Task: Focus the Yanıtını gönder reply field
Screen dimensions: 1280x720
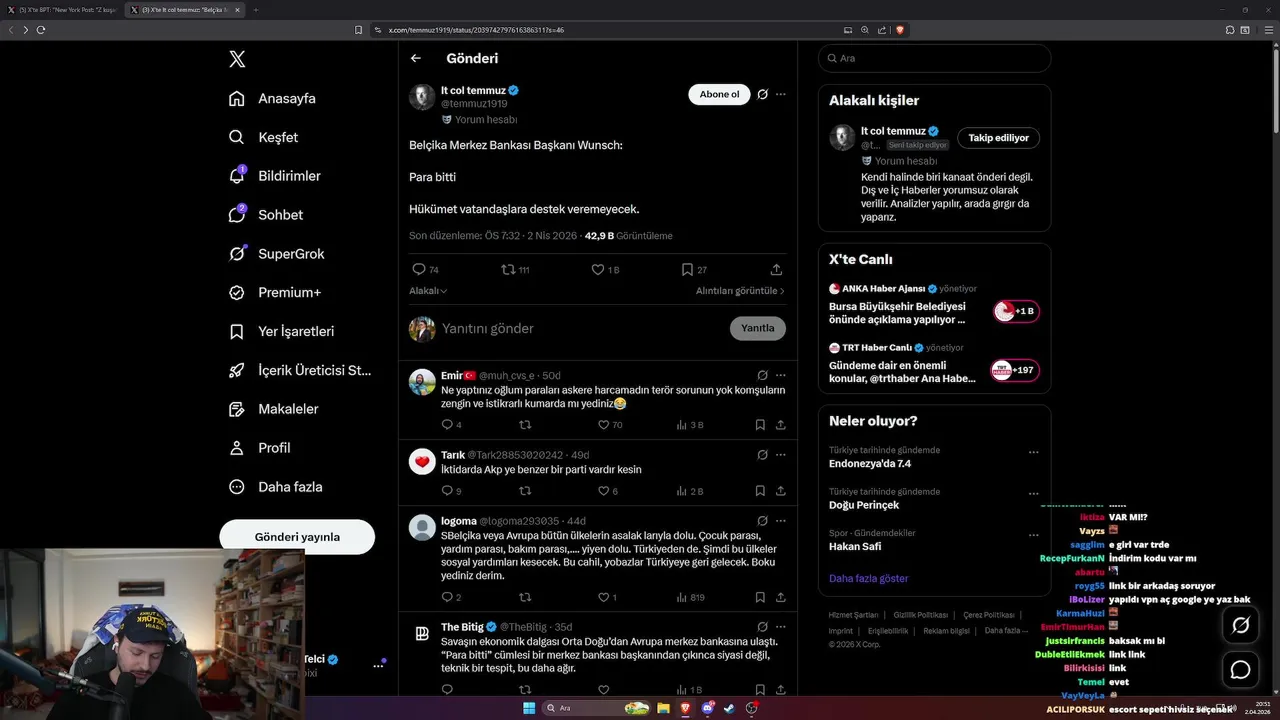Action: click(580, 329)
